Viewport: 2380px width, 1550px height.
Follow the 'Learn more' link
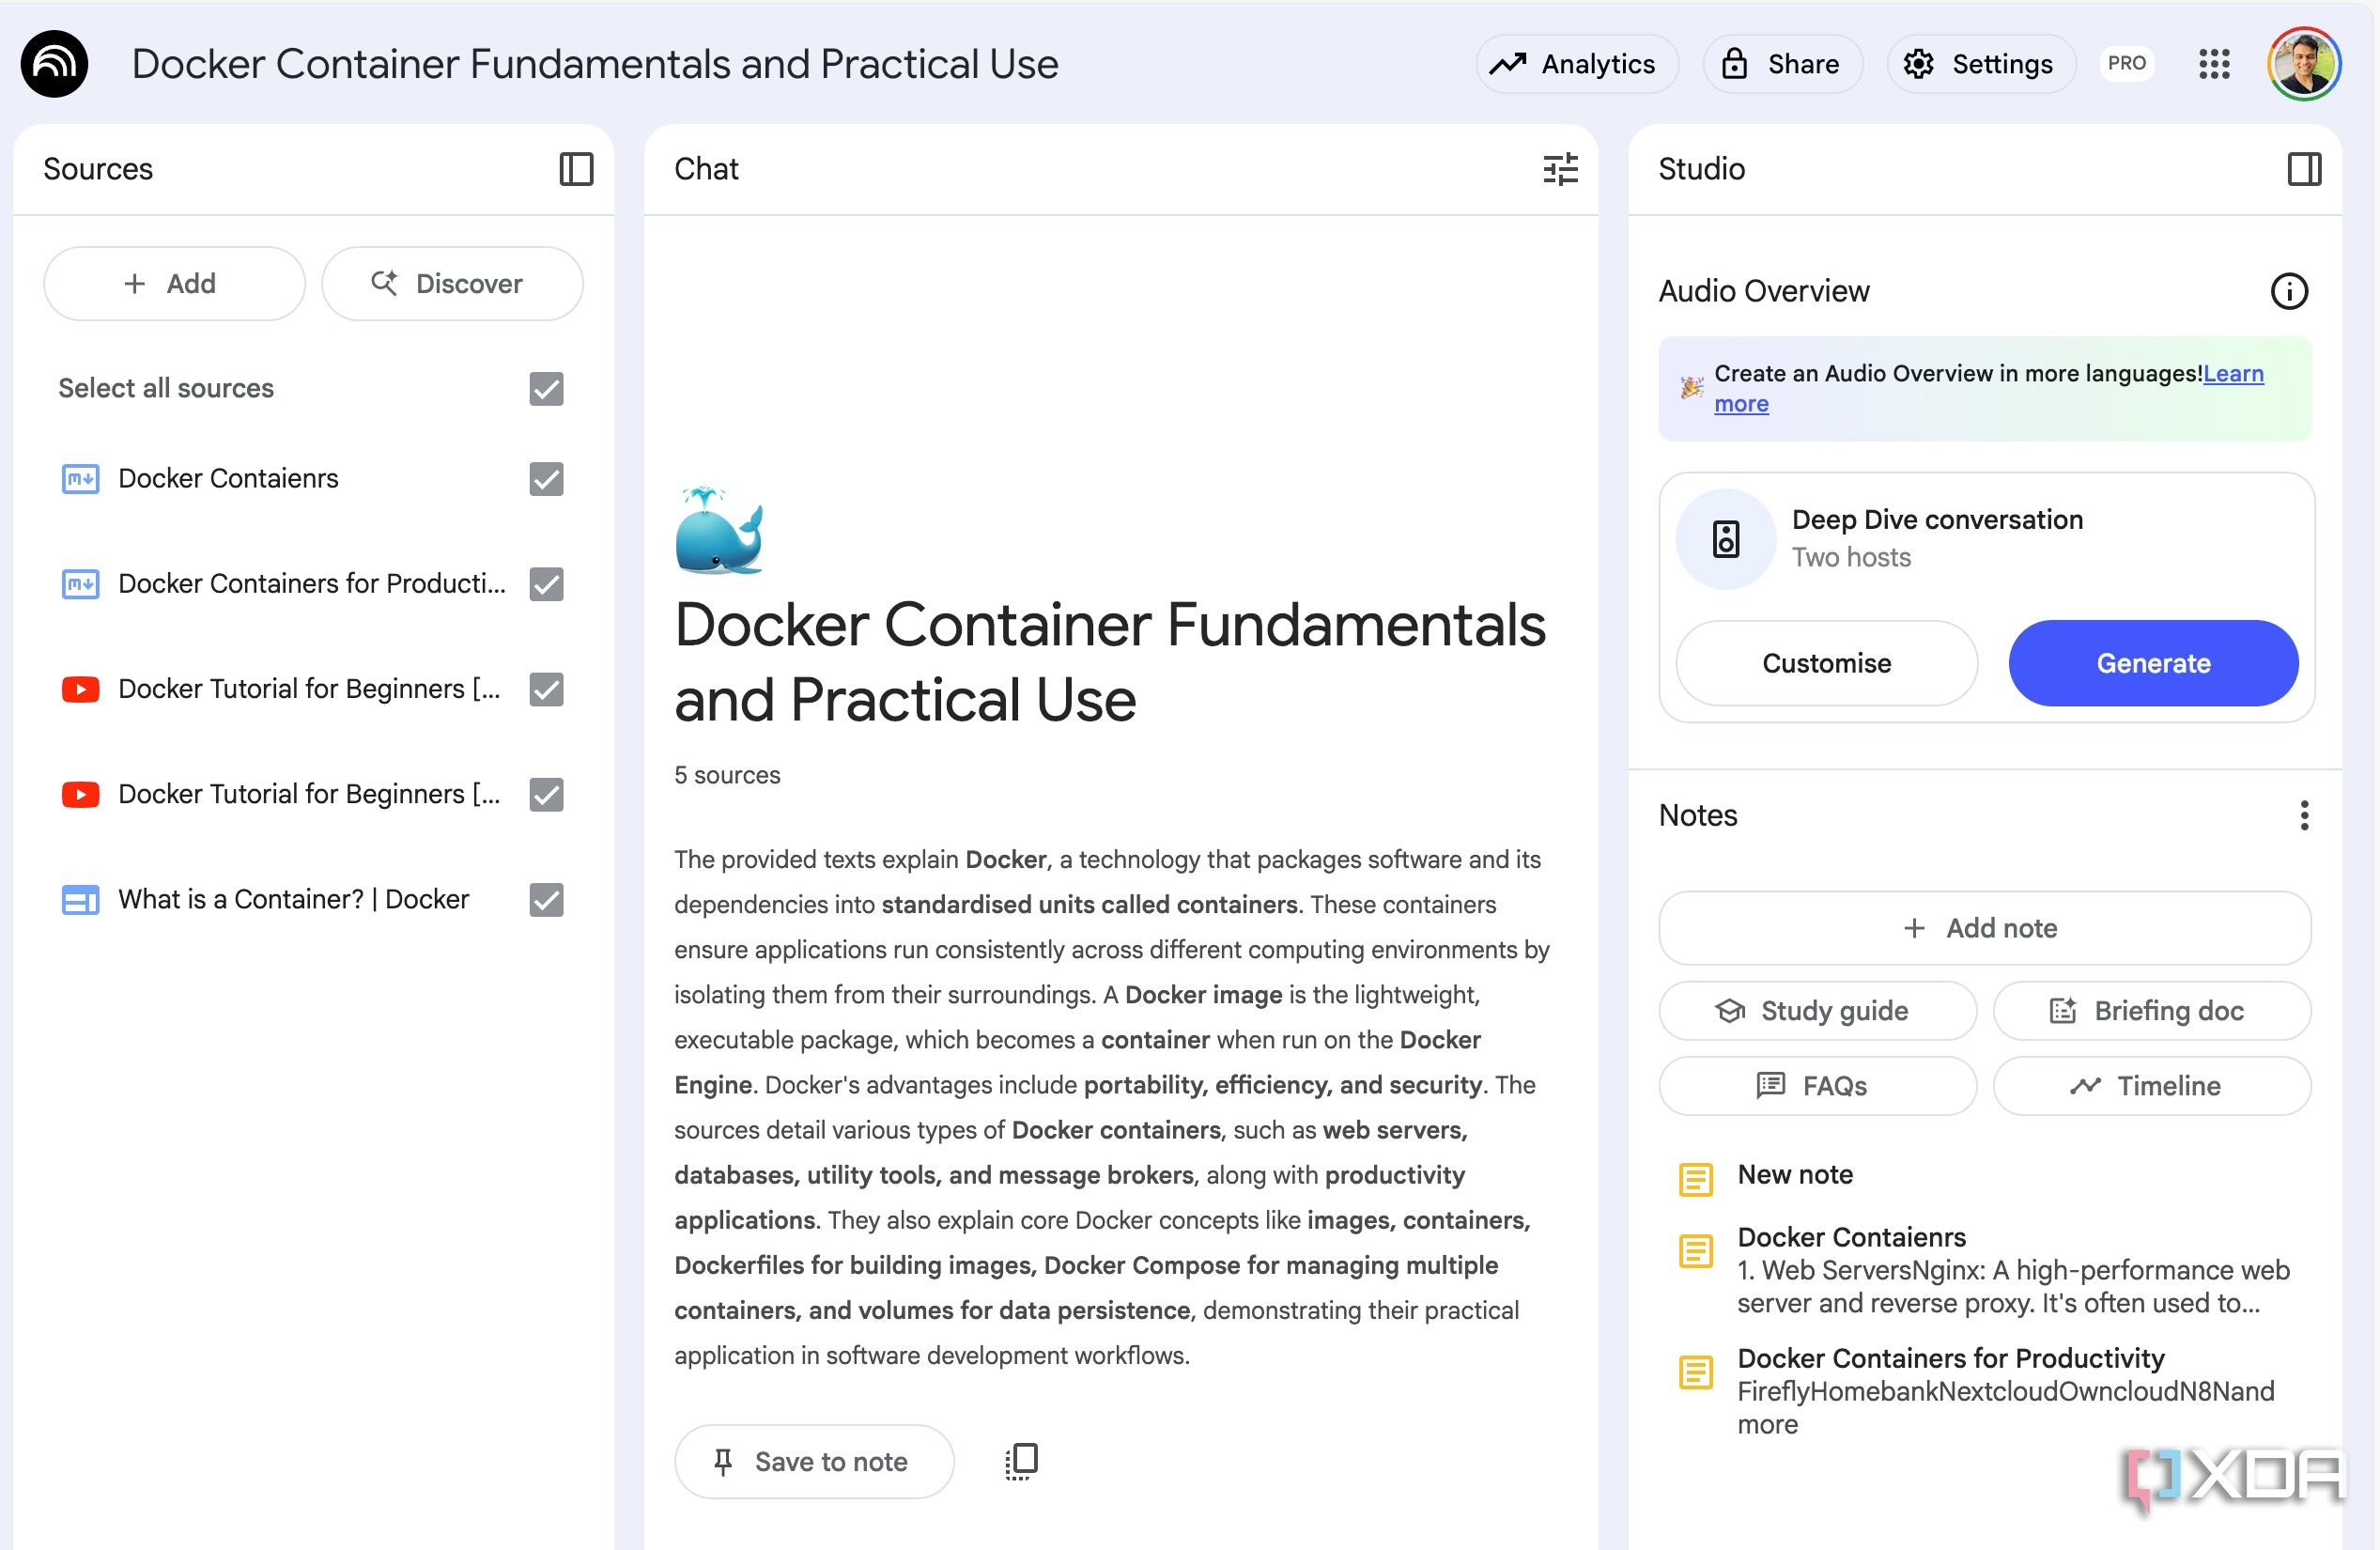[x=2232, y=373]
